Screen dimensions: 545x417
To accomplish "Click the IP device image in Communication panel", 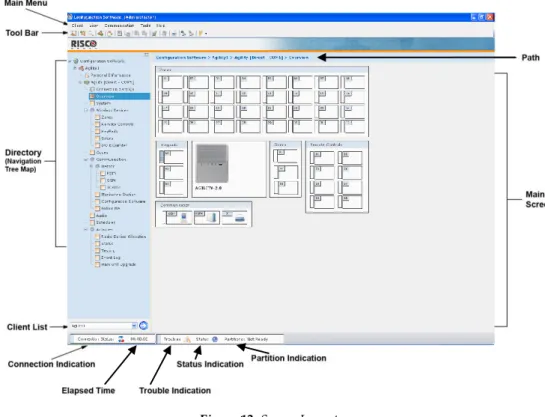I will click(x=240, y=219).
